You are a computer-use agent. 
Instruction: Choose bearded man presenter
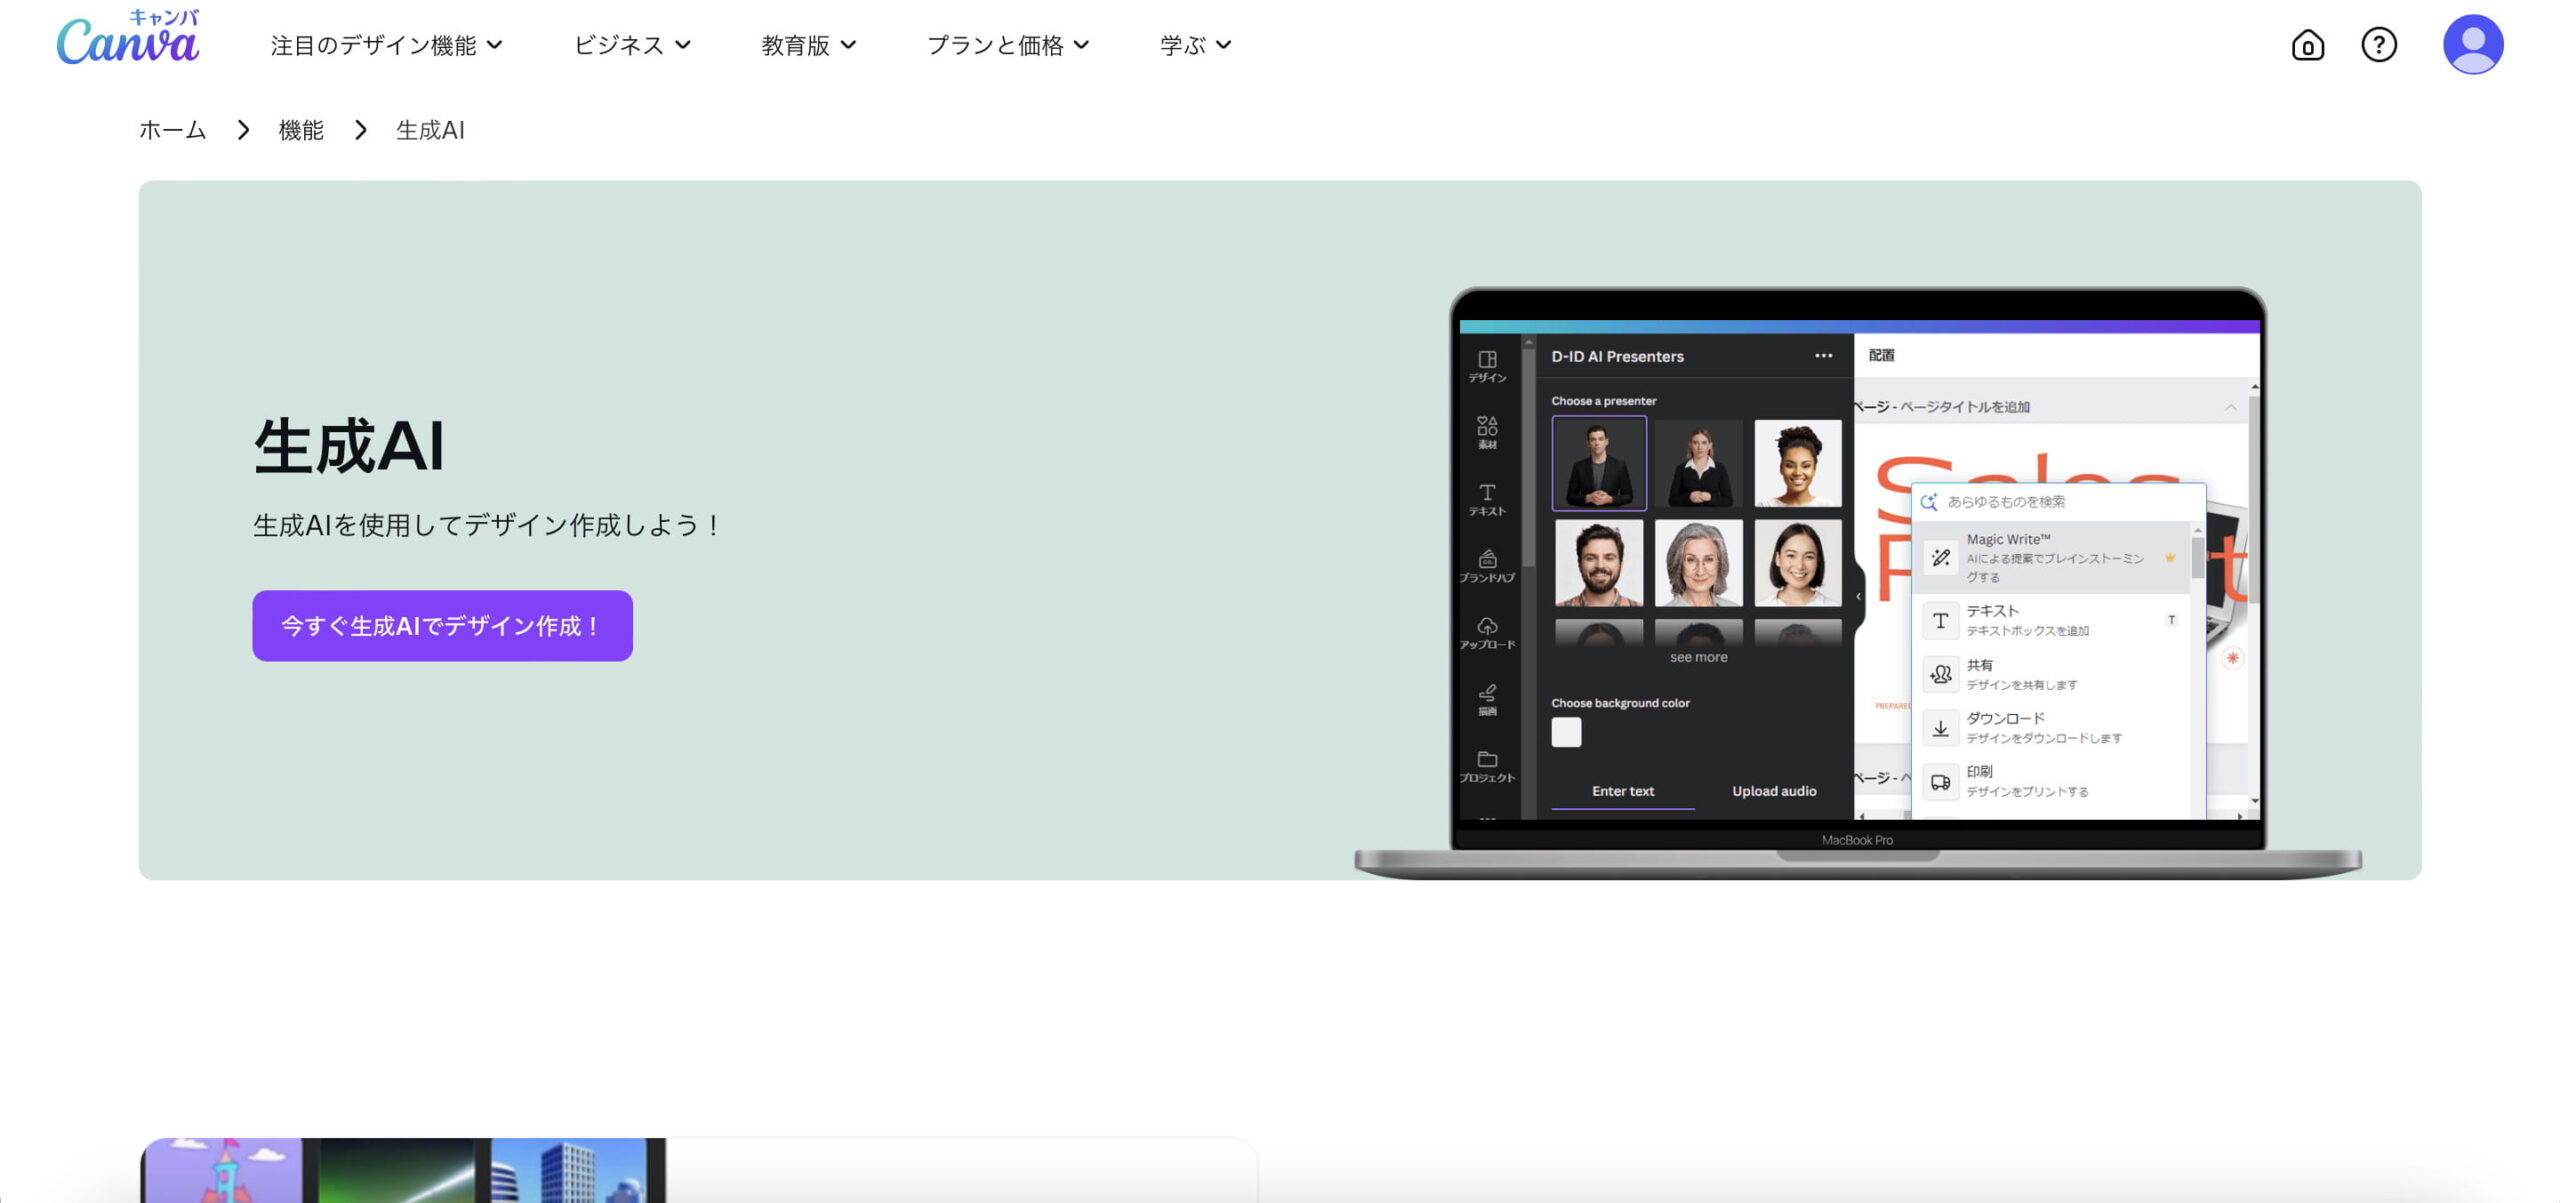pos(1598,562)
